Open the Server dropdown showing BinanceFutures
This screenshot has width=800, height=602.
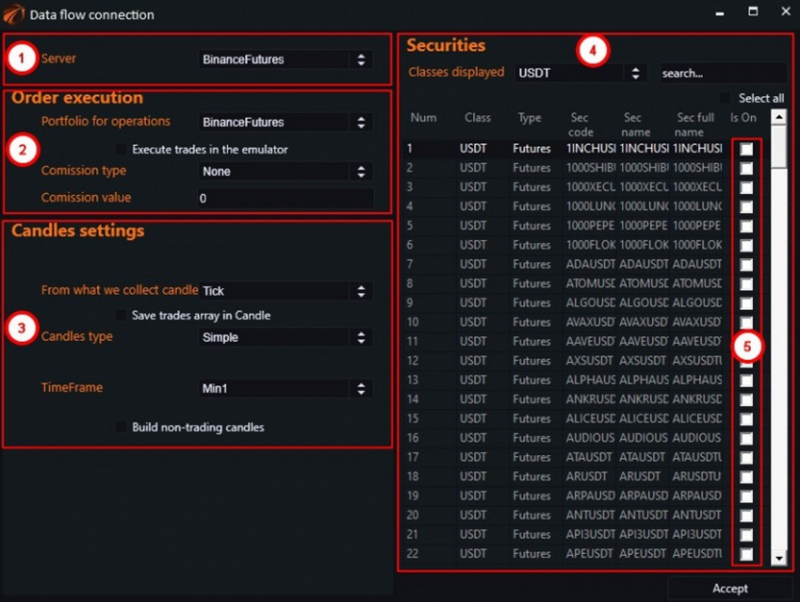click(285, 59)
